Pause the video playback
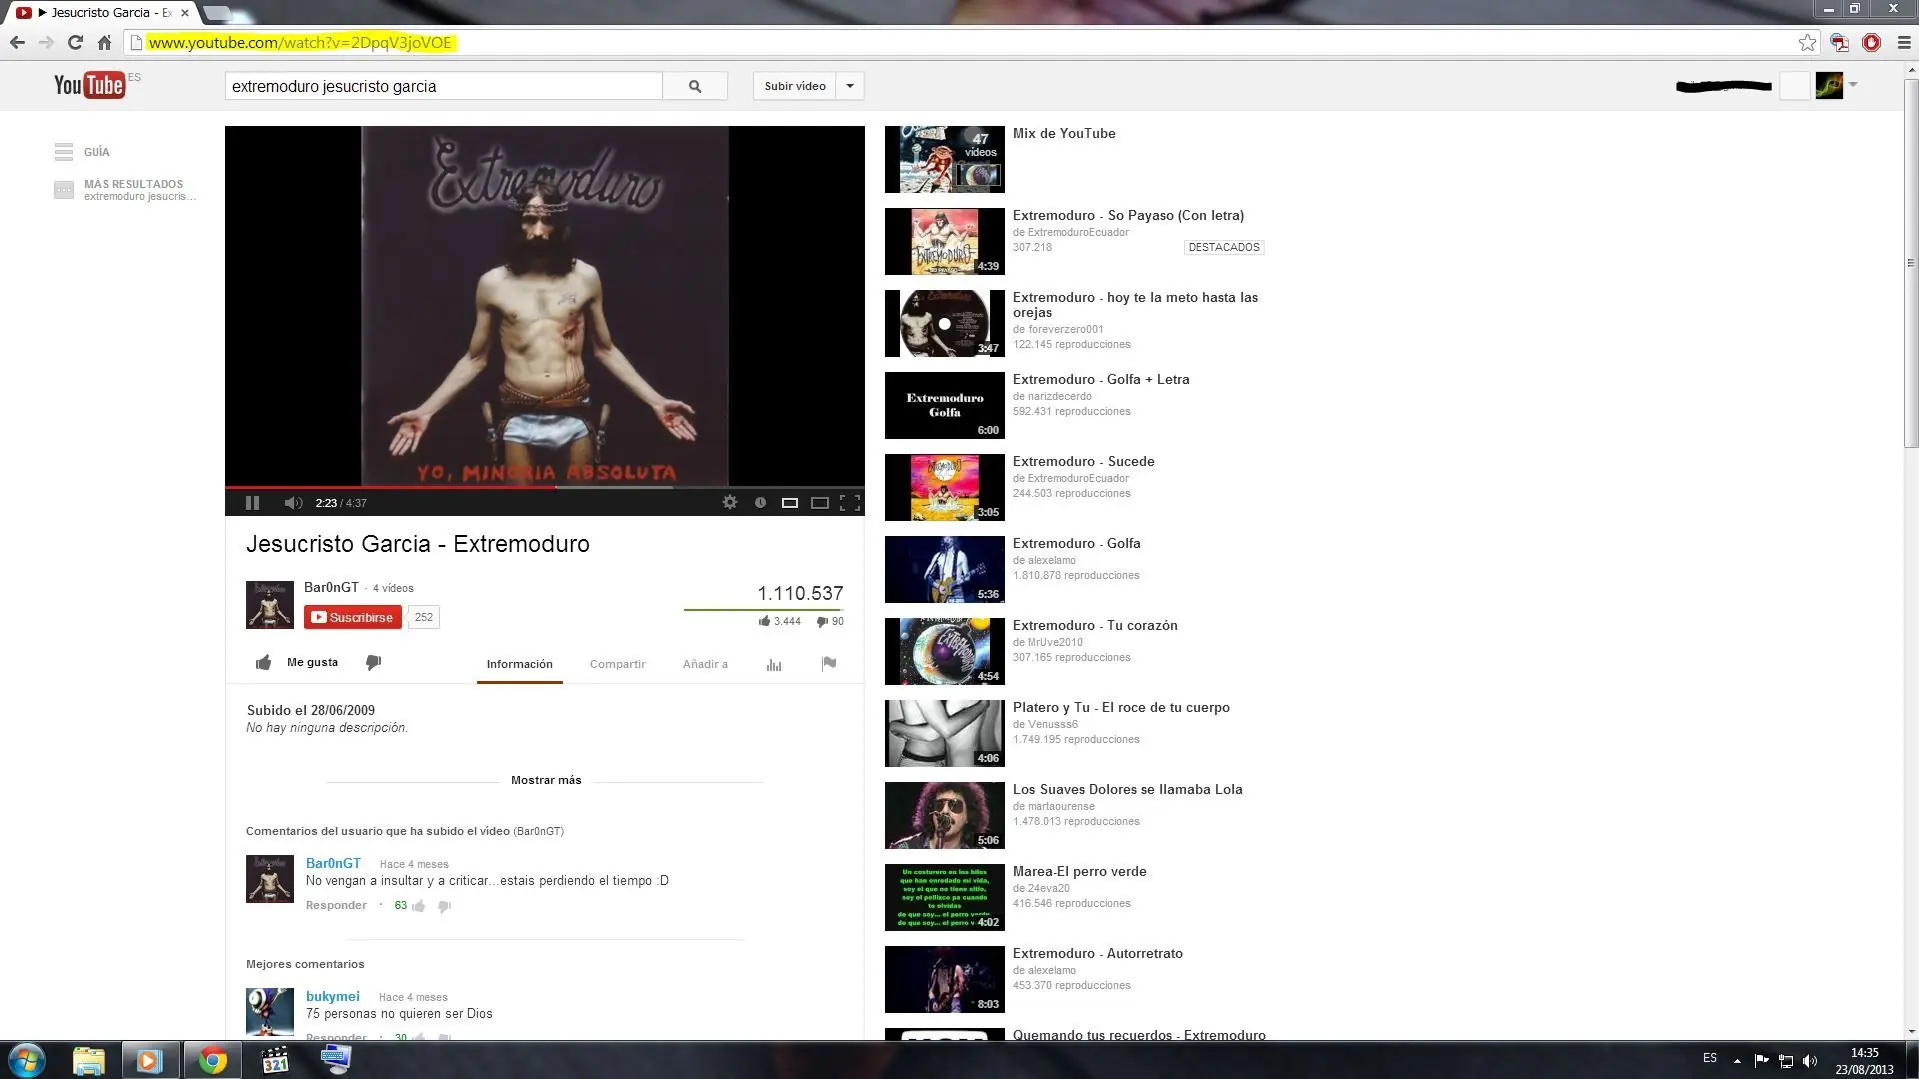 [252, 503]
